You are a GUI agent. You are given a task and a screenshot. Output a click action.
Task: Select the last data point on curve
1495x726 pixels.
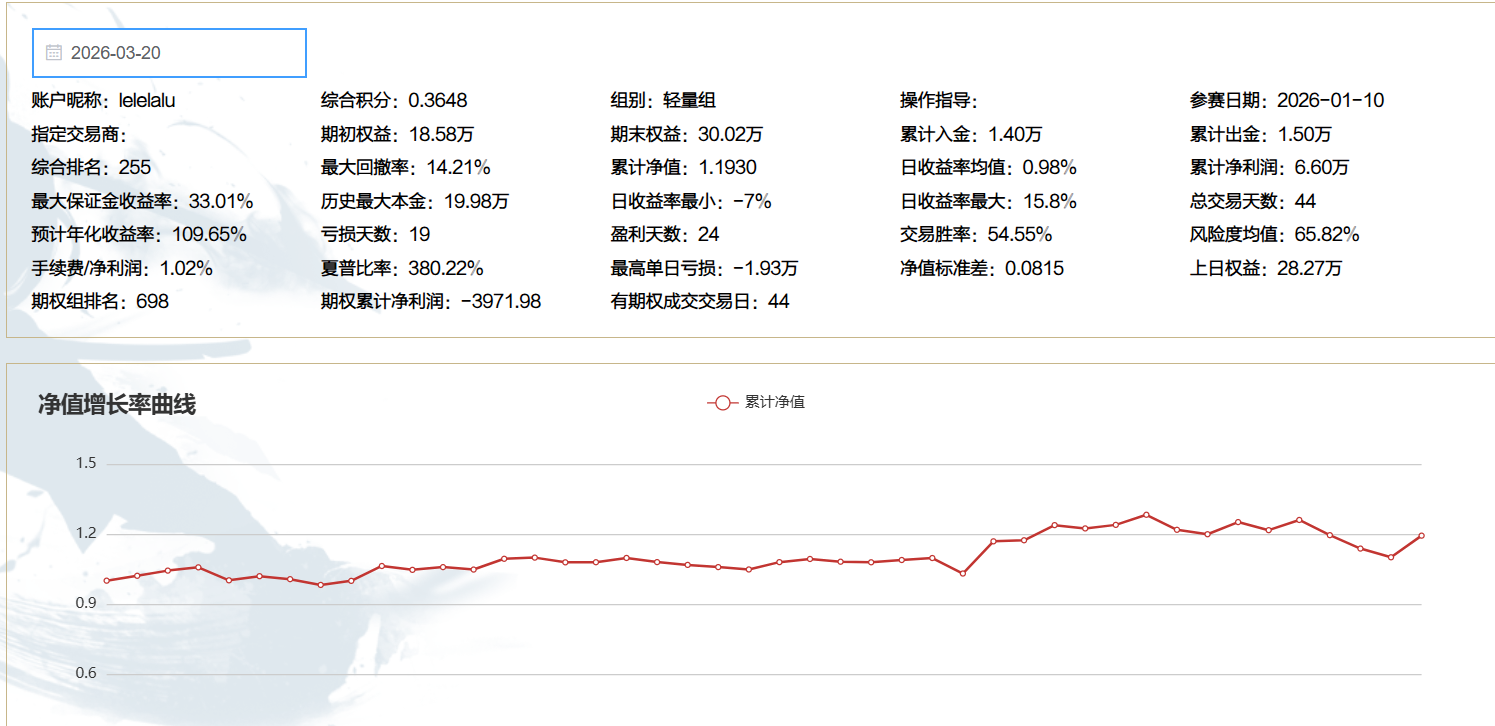[1421, 536]
